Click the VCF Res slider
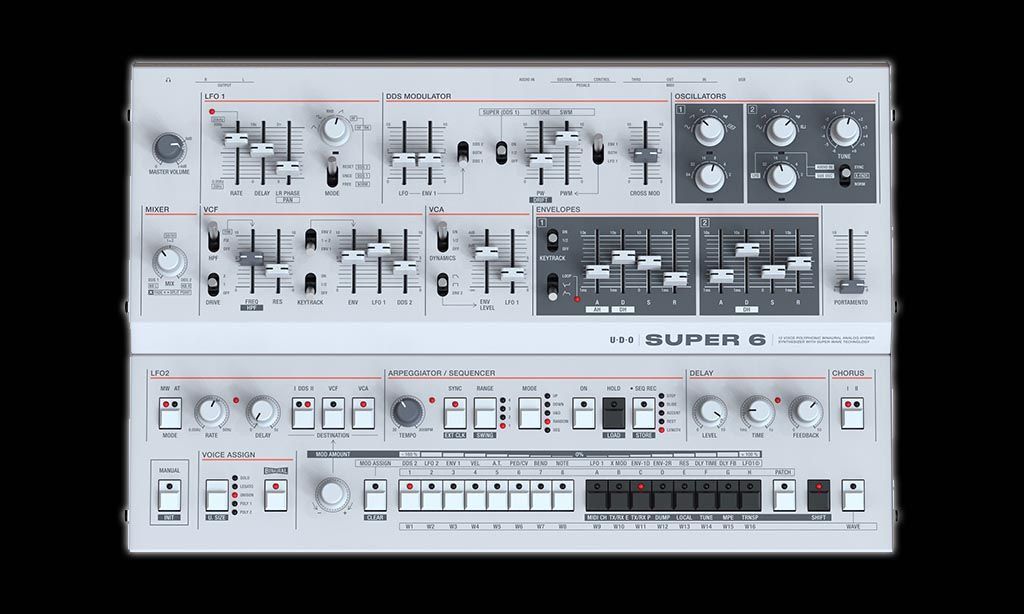 click(x=277, y=269)
